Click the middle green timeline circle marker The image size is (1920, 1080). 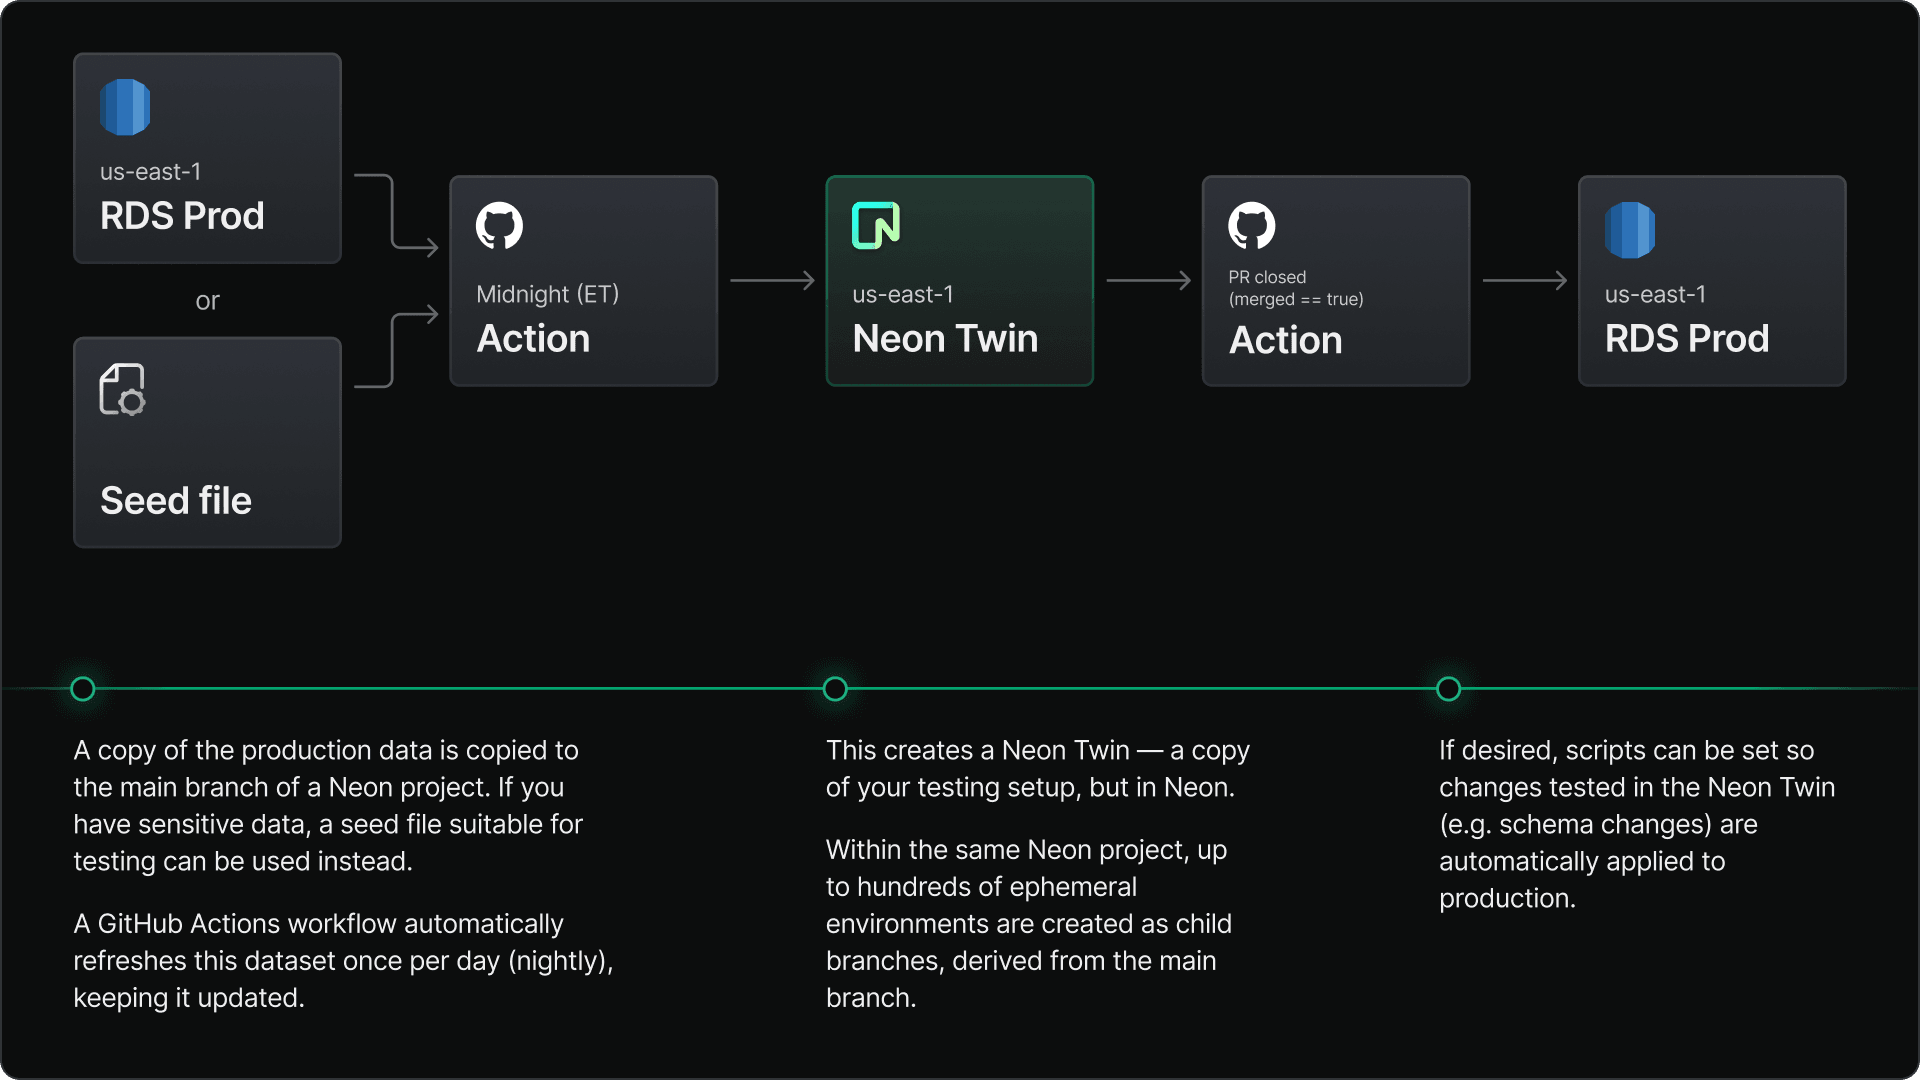(835, 689)
